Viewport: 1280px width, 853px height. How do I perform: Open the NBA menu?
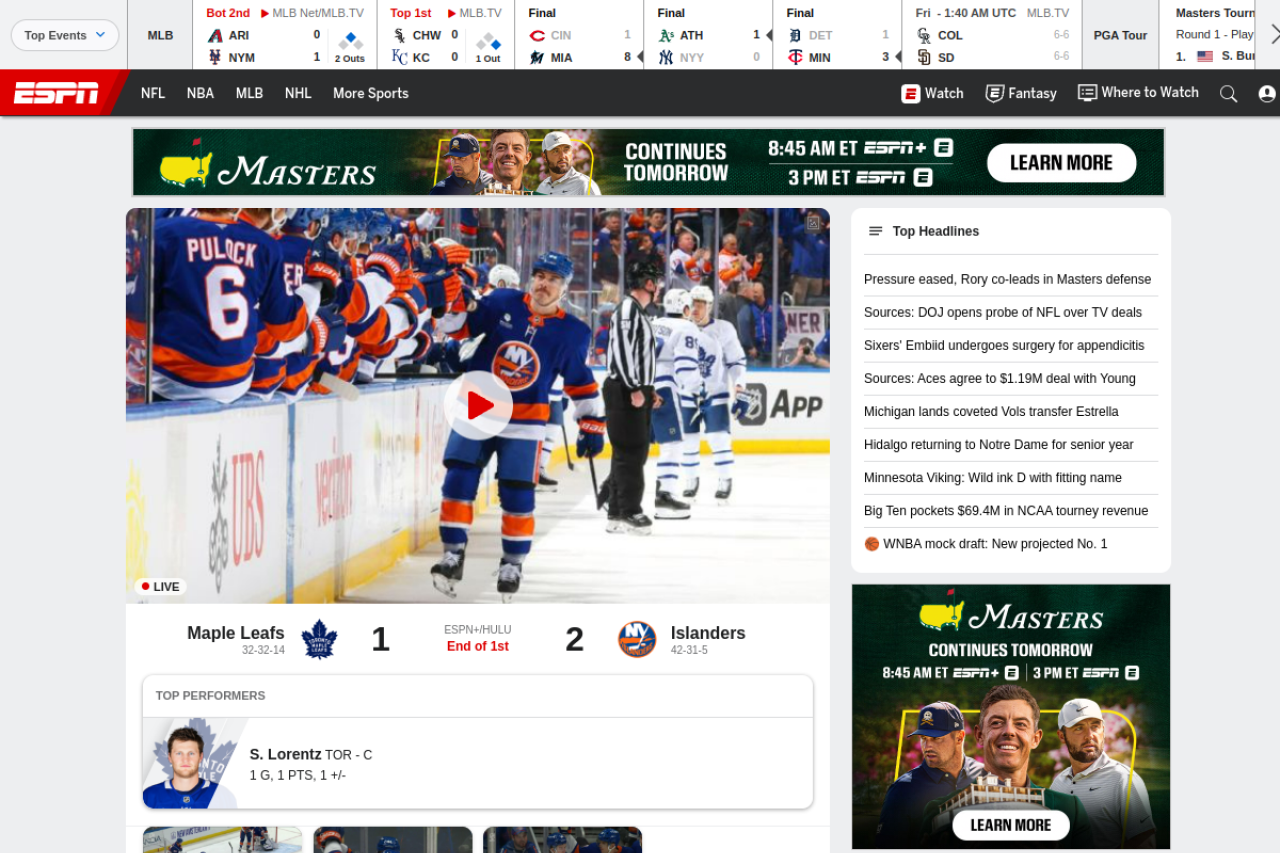click(200, 93)
